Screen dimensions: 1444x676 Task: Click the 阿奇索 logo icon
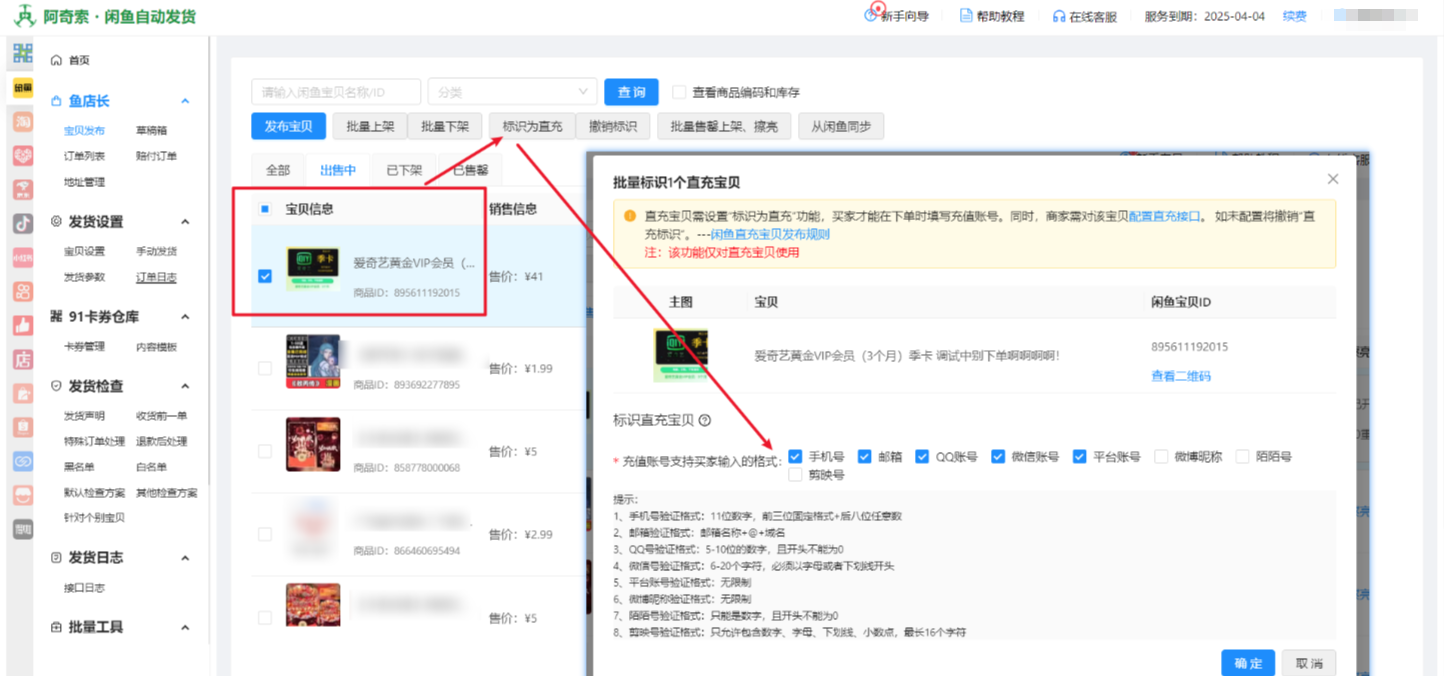click(x=24, y=16)
